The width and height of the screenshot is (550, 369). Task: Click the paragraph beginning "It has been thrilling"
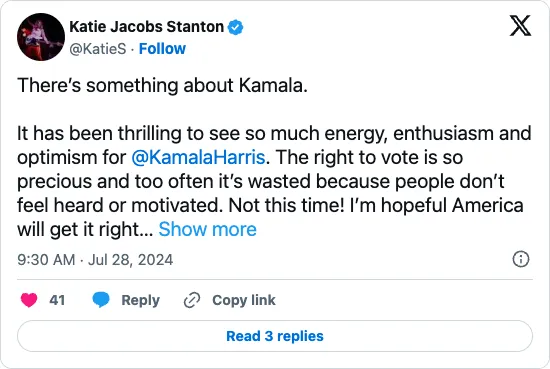coord(274,182)
